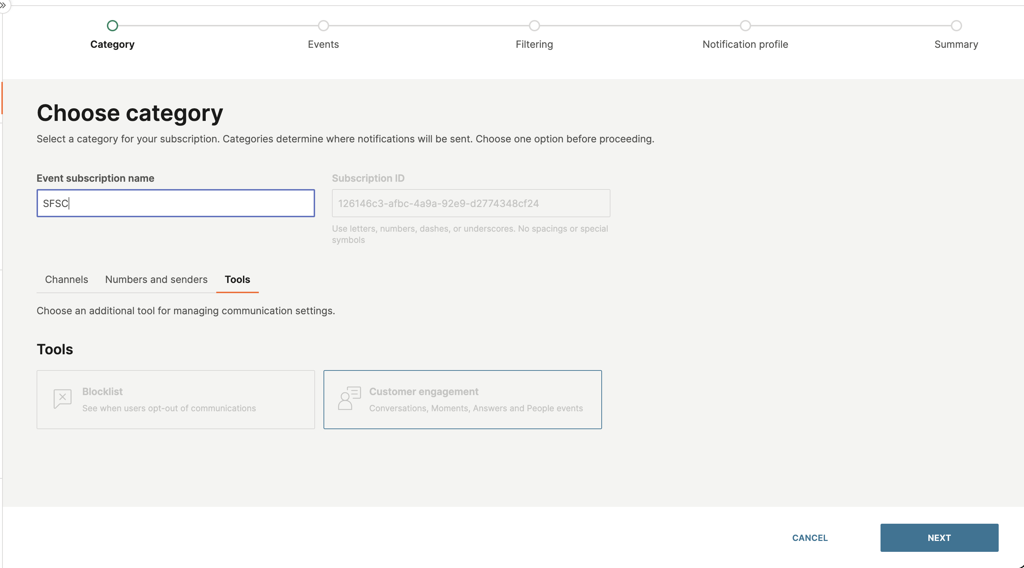The image size is (1024, 568).
Task: Open the Filtering step circle
Action: (534, 25)
